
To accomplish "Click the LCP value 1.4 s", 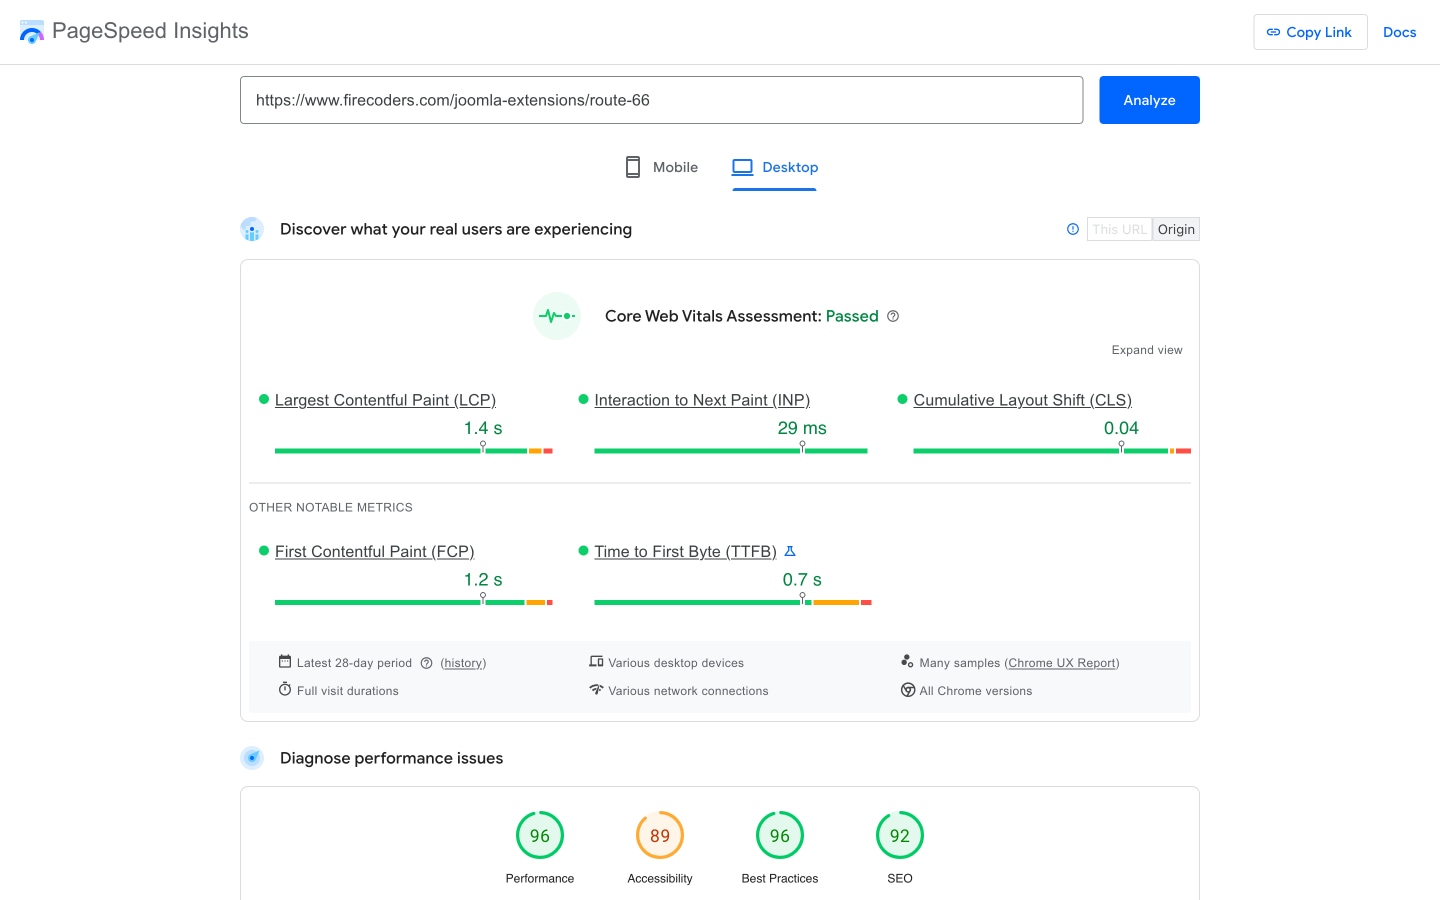I will [x=483, y=428].
